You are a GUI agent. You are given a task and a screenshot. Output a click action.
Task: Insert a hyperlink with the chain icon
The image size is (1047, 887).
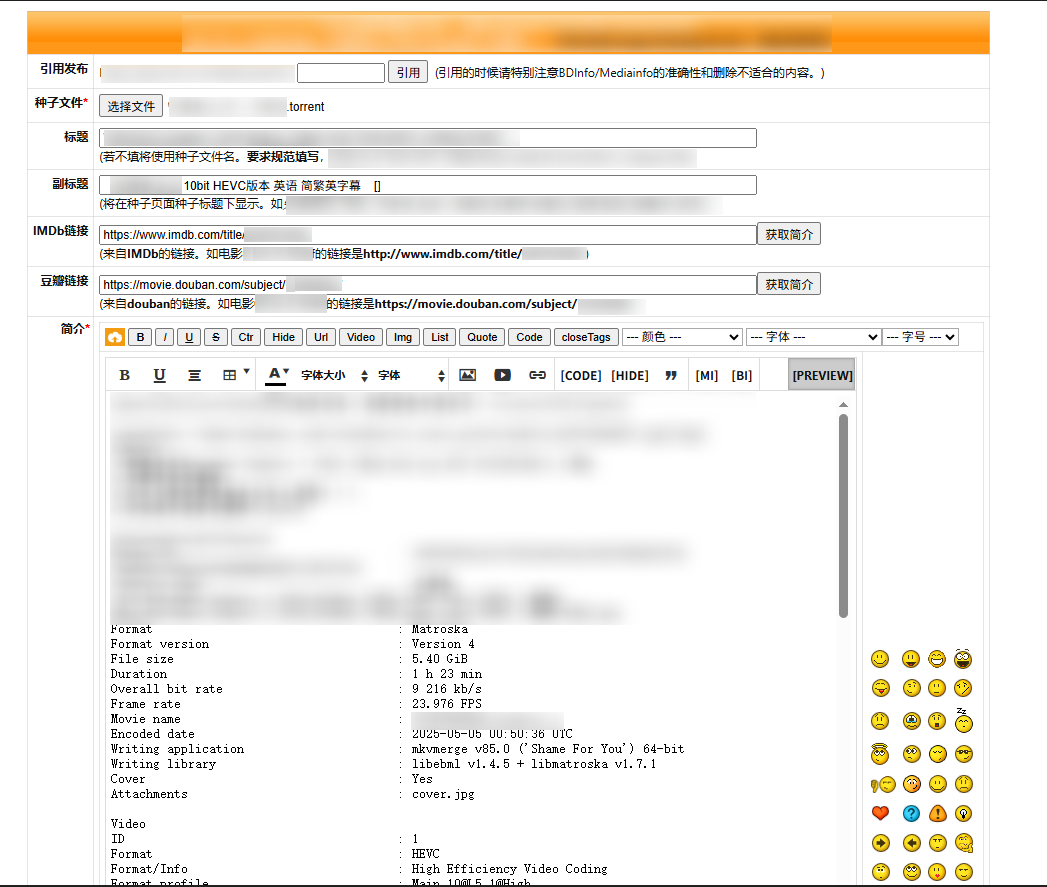[x=537, y=375]
